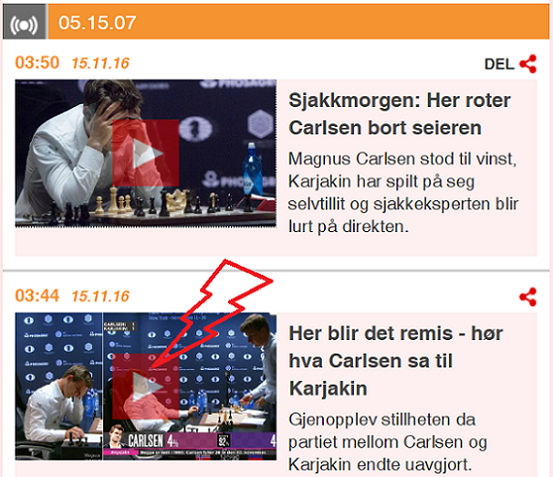The image size is (553, 477).
Task: Play the remis Carlsen-Karjakin video
Action: pyautogui.click(x=146, y=386)
